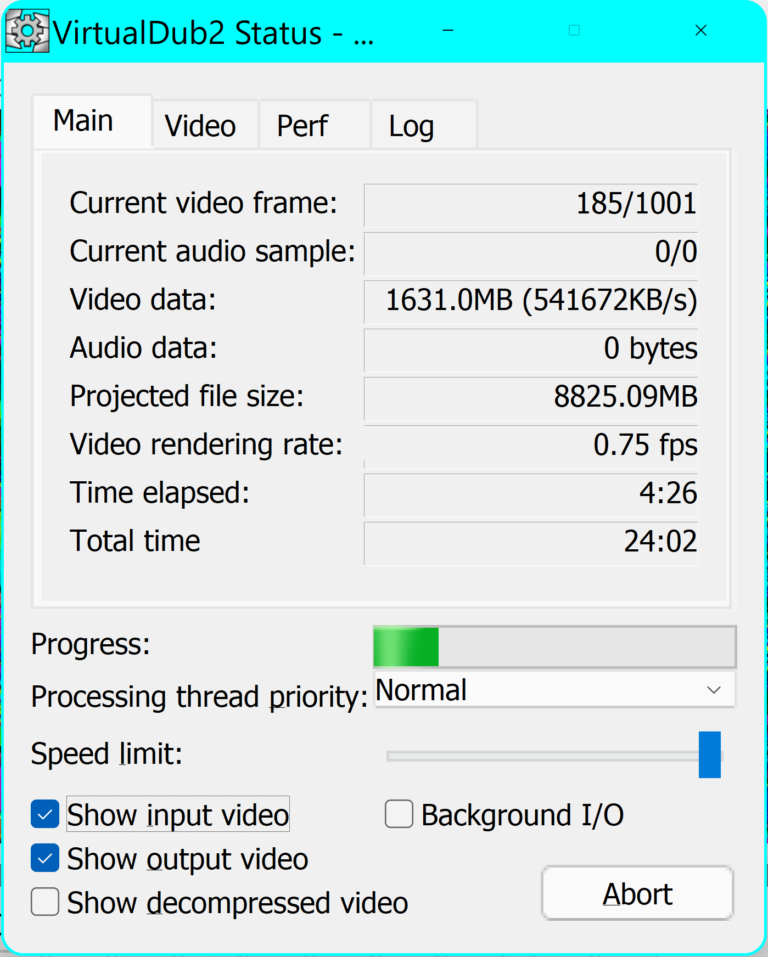Click the Video rendering rate value

[531, 445]
